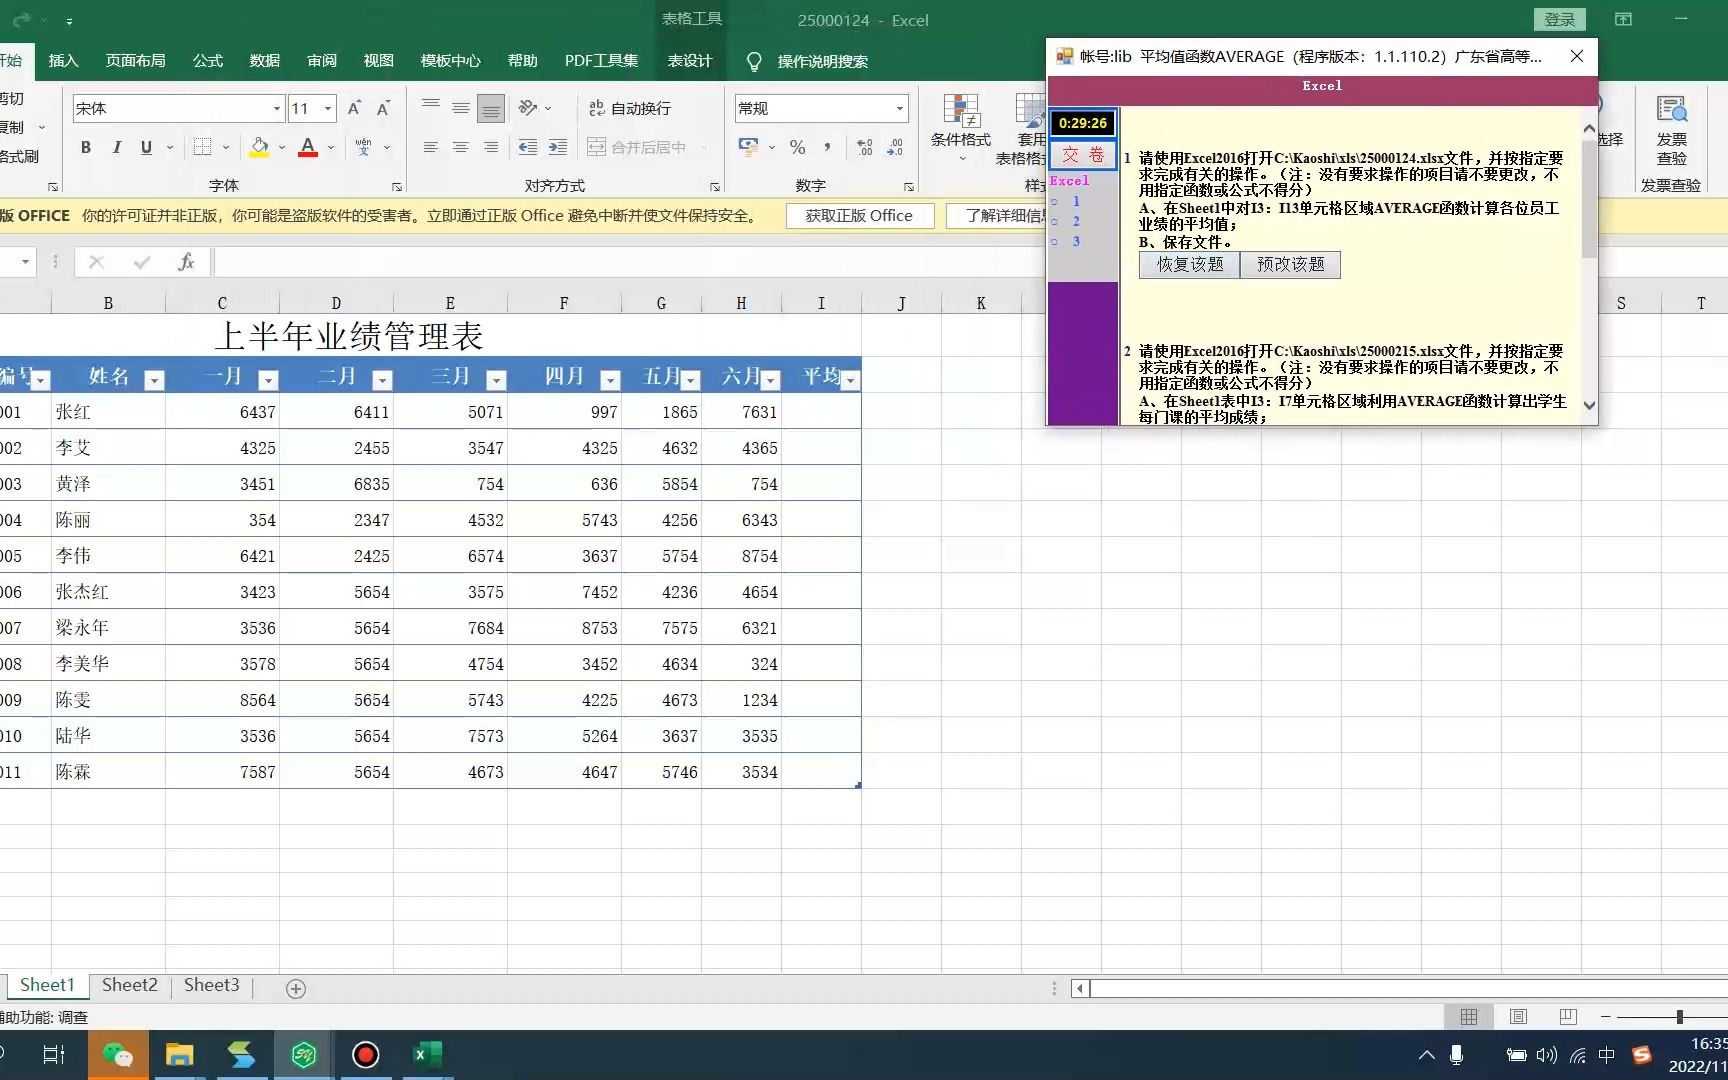
Task: Open the 常规 number format dropdown
Action: click(x=899, y=108)
